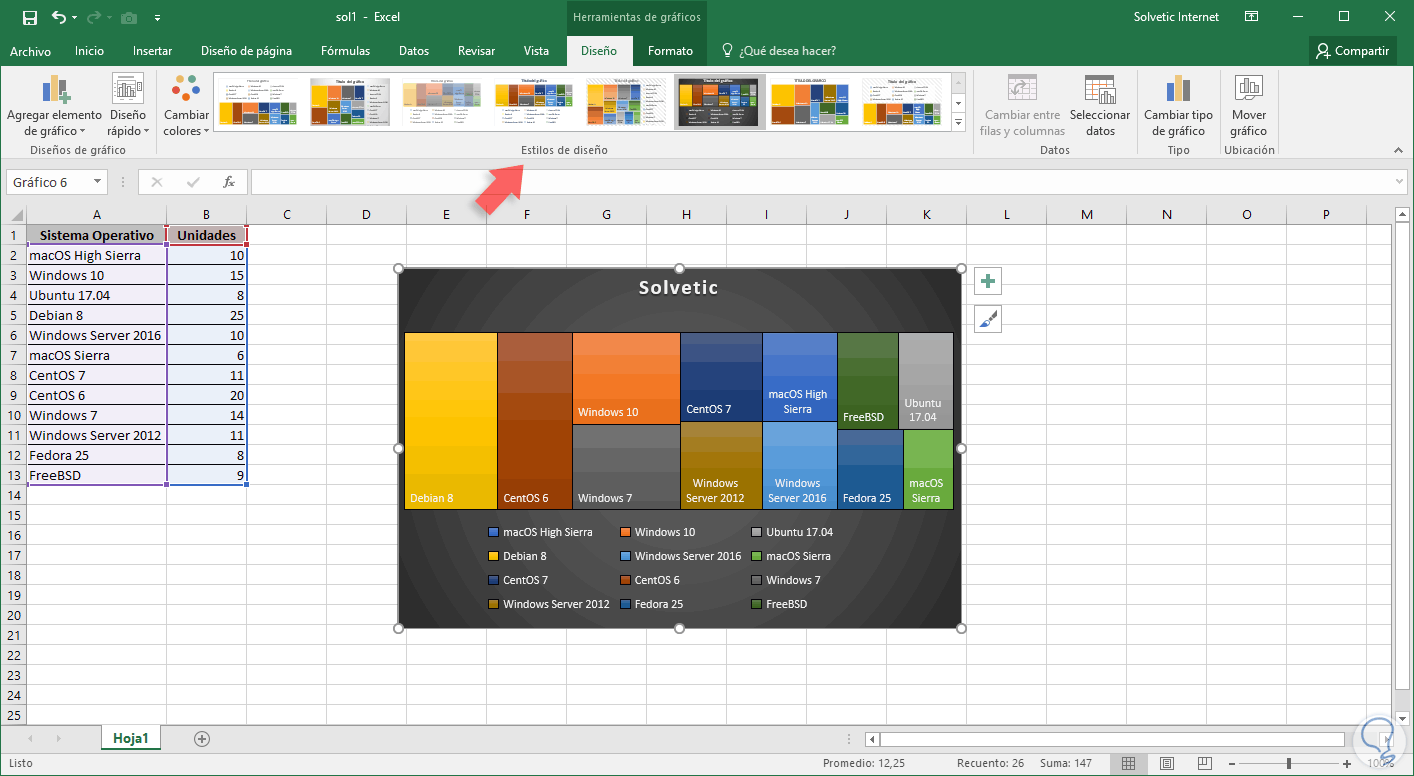The height and width of the screenshot is (776, 1414).
Task: Select cell A1 Sistema Operativo
Action: pos(96,235)
